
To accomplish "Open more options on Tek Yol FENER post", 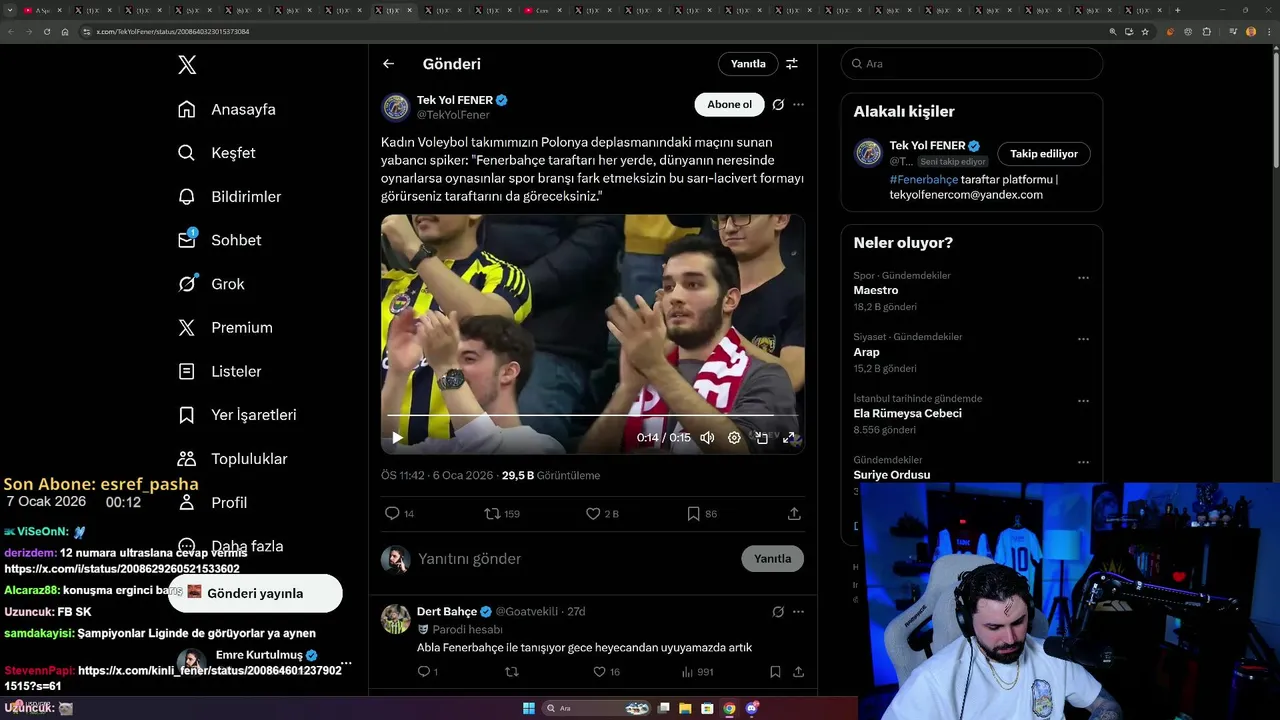I will pos(798,104).
